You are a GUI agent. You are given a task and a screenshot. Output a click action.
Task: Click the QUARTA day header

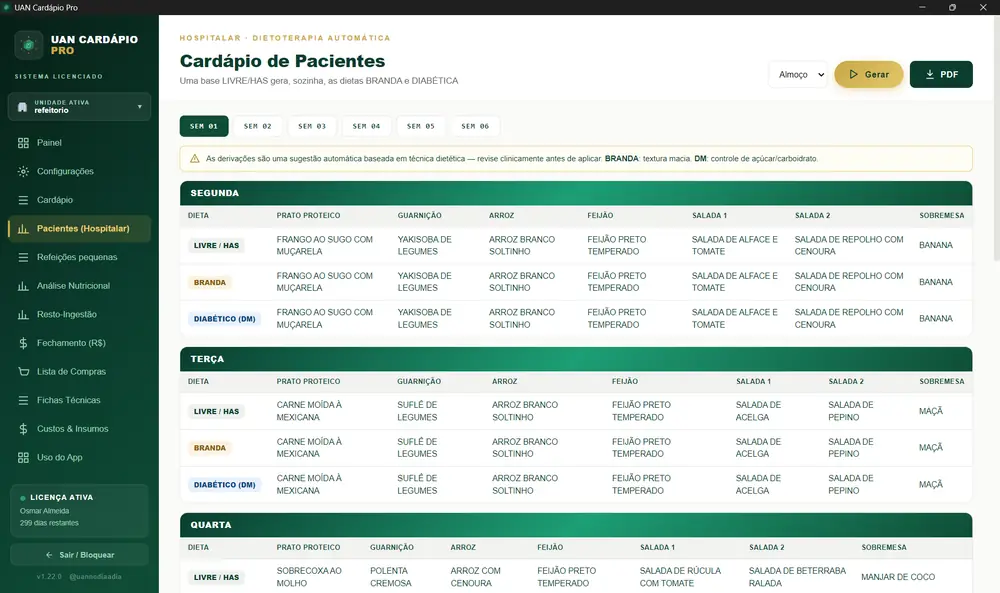tap(576, 525)
